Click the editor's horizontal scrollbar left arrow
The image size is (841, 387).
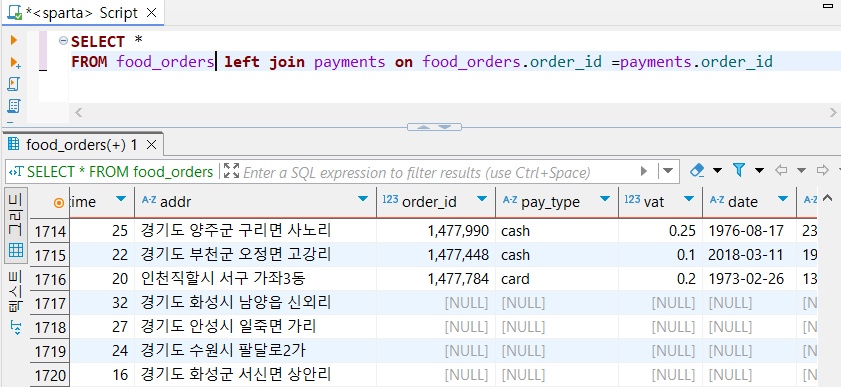(79, 112)
